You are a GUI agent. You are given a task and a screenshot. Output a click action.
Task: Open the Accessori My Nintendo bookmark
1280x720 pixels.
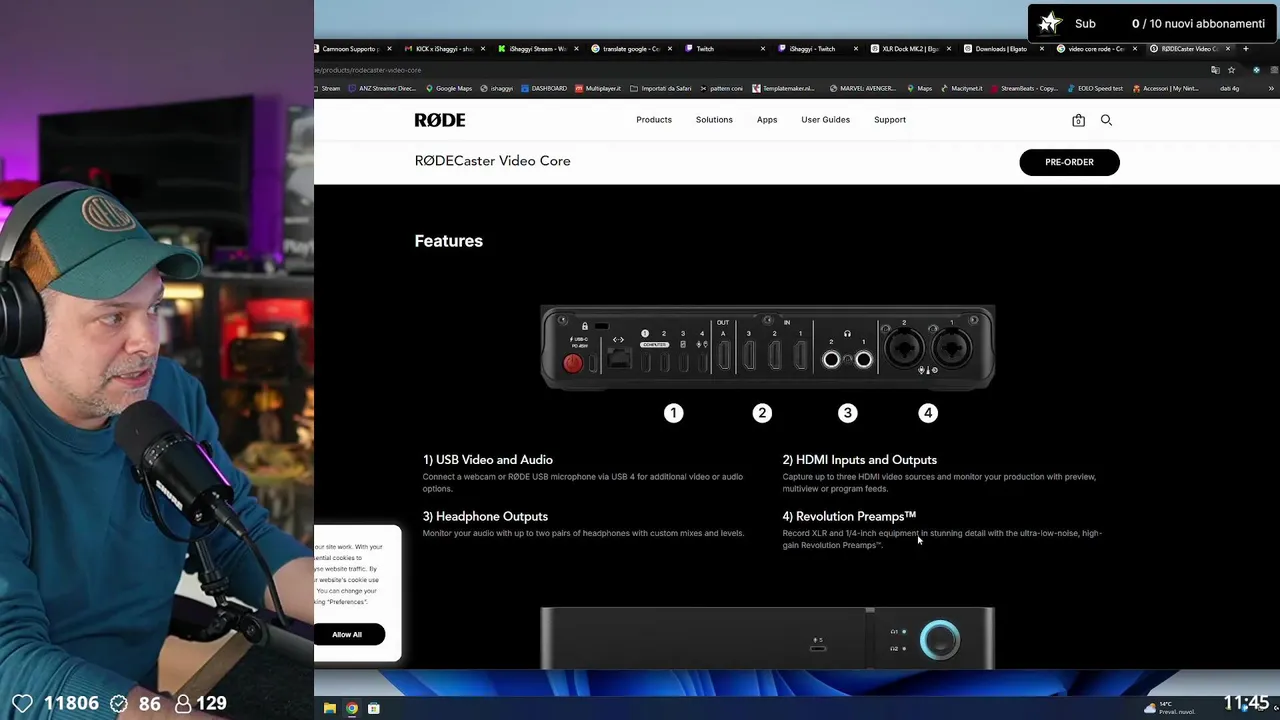(x=1166, y=88)
